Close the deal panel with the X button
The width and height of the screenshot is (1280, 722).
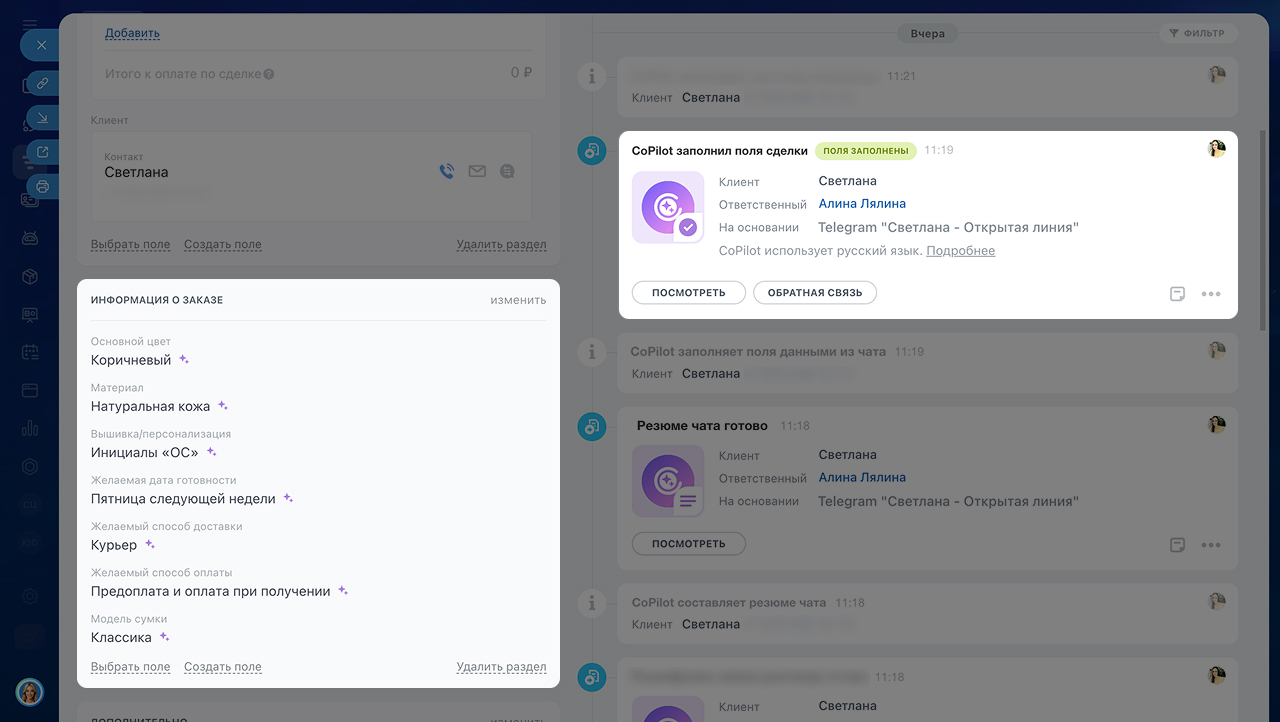[x=41, y=45]
